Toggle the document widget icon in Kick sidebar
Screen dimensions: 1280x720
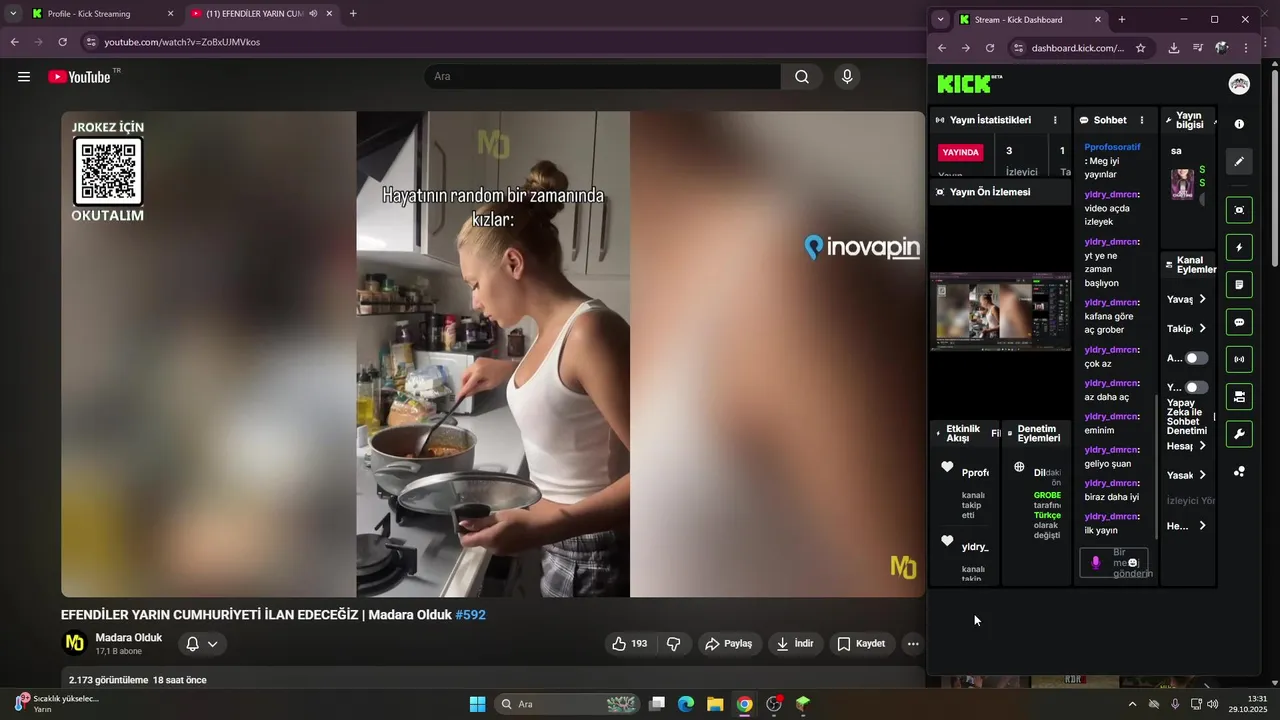click(1239, 285)
